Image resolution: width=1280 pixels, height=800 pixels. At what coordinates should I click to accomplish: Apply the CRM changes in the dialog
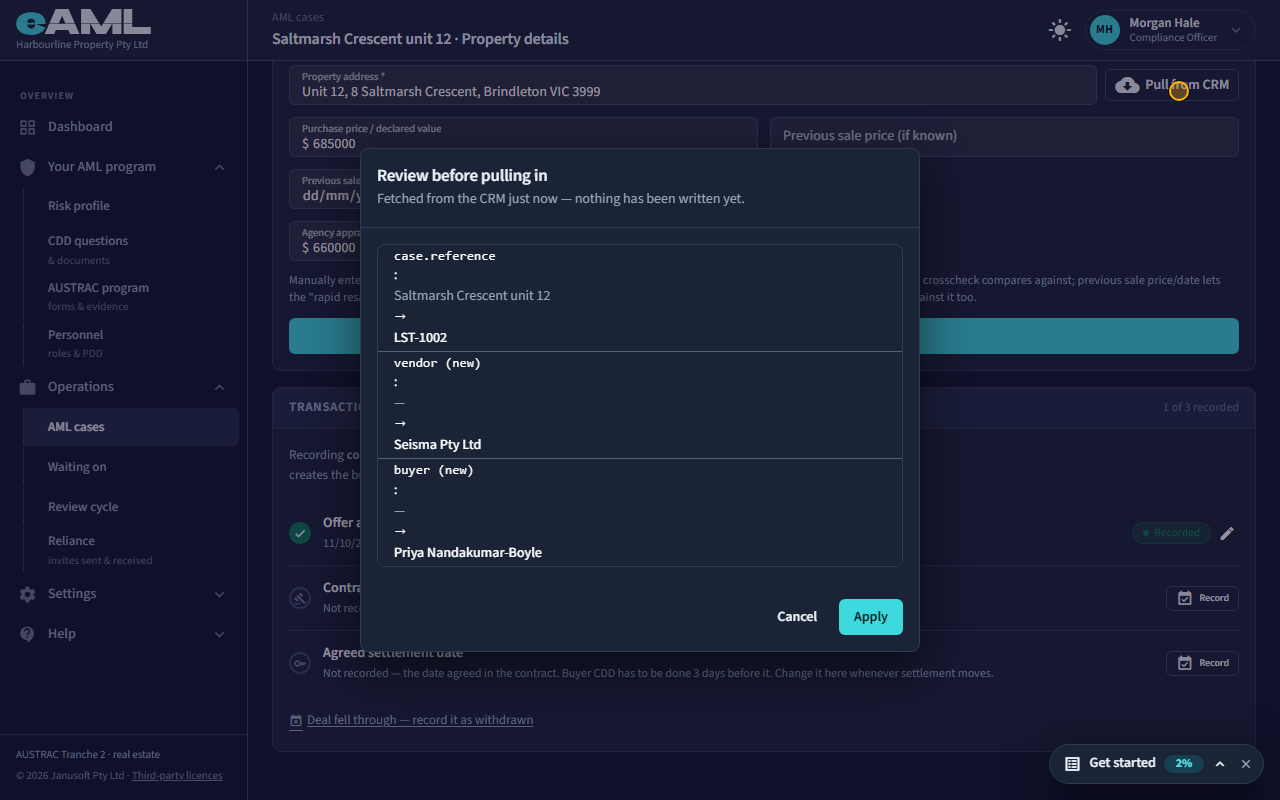click(870, 617)
